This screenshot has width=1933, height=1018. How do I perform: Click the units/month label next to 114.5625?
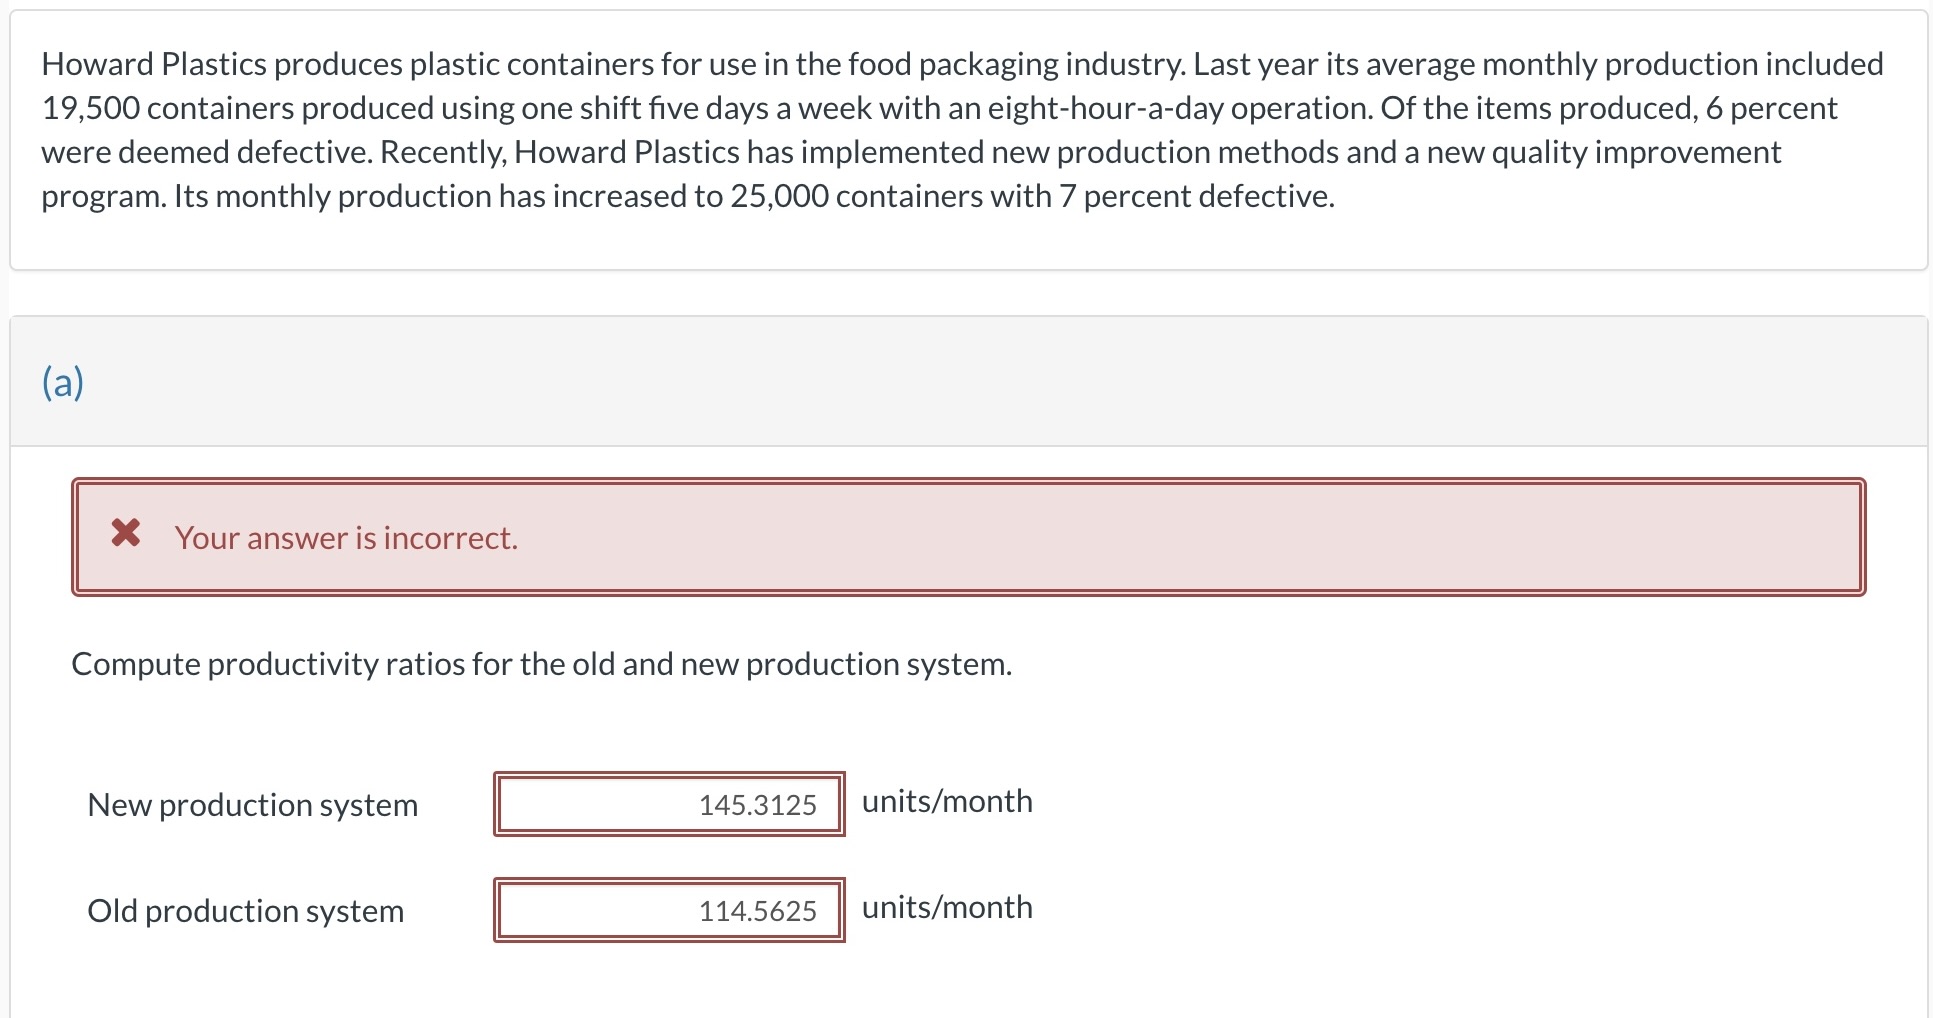click(x=946, y=907)
